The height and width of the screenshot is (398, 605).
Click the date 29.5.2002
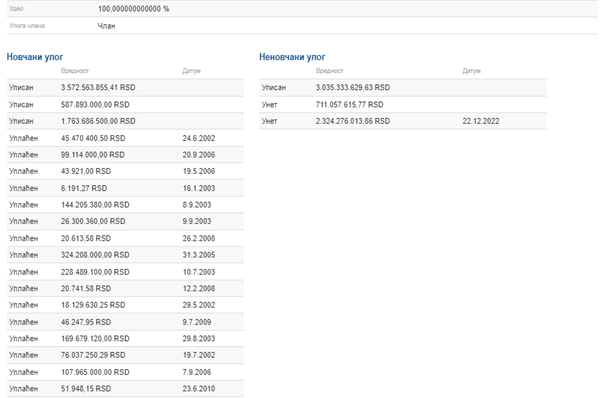(199, 305)
